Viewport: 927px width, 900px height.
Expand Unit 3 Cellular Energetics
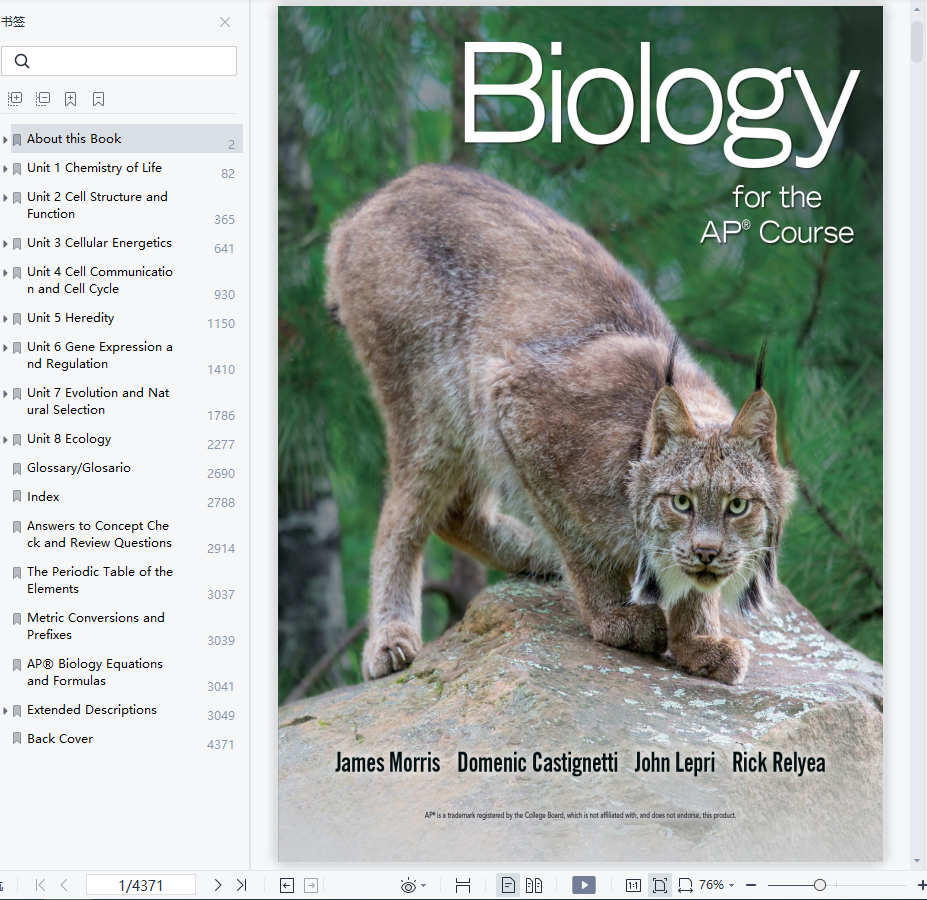tap(5, 244)
